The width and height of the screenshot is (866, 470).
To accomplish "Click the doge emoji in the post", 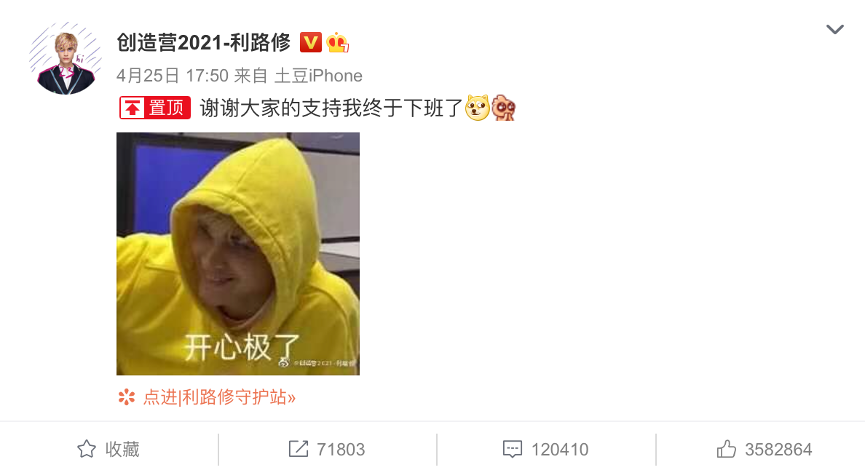I will click(x=477, y=108).
